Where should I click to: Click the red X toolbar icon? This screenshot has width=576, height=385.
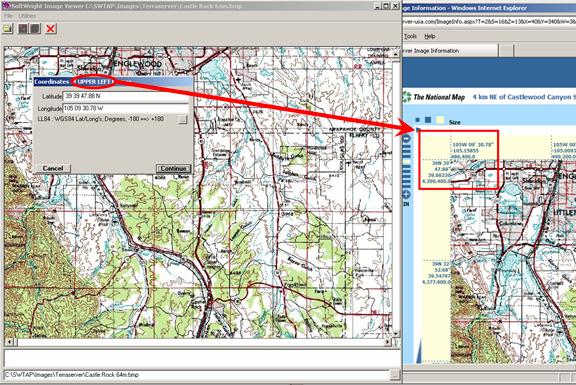[x=51, y=29]
